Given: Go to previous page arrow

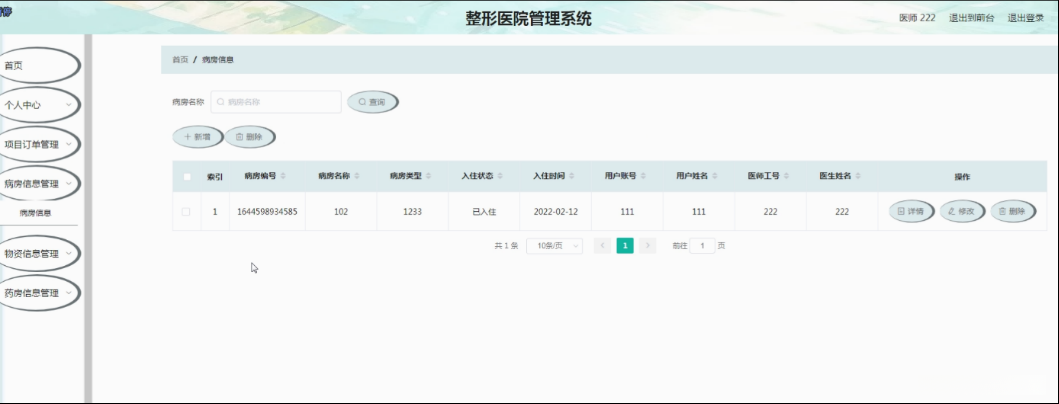Looking at the screenshot, I should (602, 246).
